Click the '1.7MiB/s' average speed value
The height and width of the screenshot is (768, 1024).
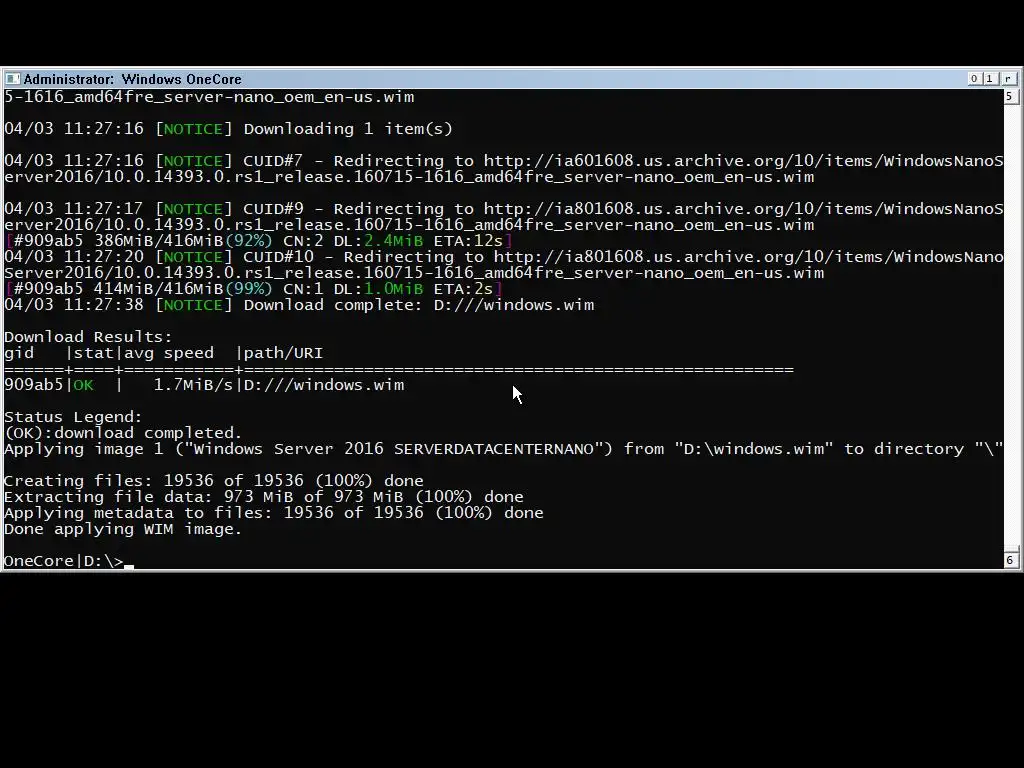[193, 385]
